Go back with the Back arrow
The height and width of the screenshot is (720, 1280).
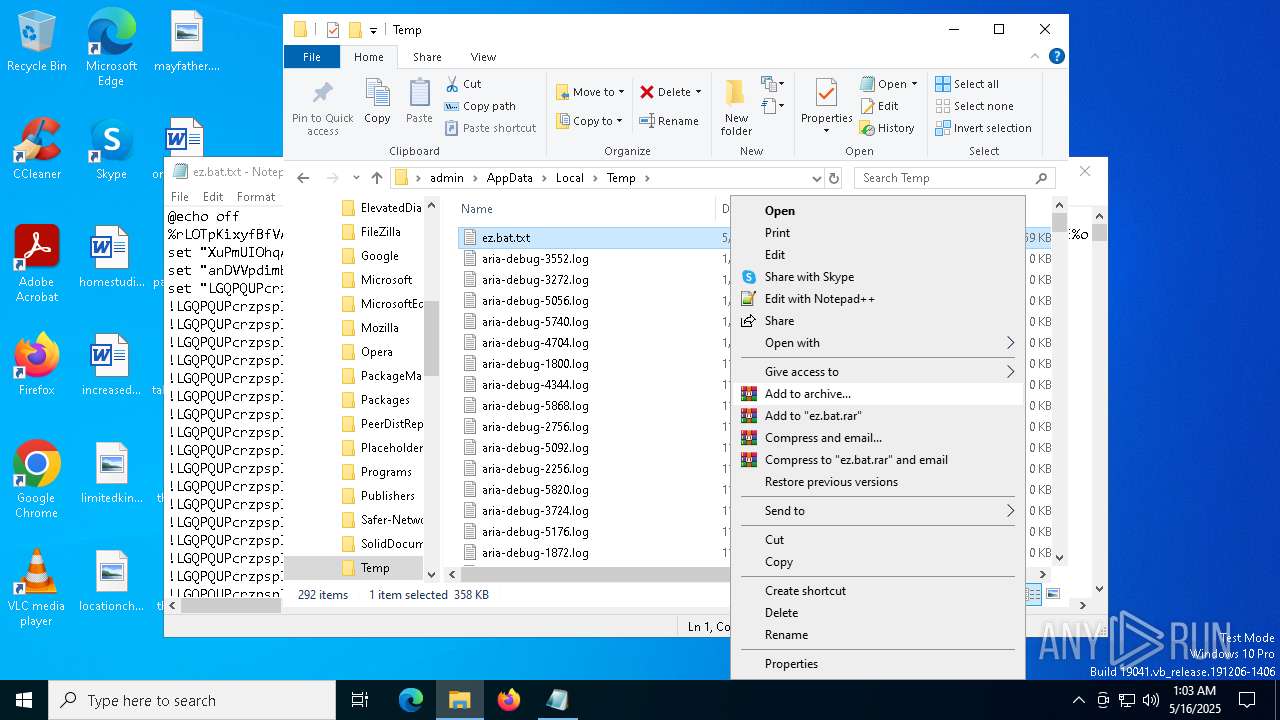304,178
